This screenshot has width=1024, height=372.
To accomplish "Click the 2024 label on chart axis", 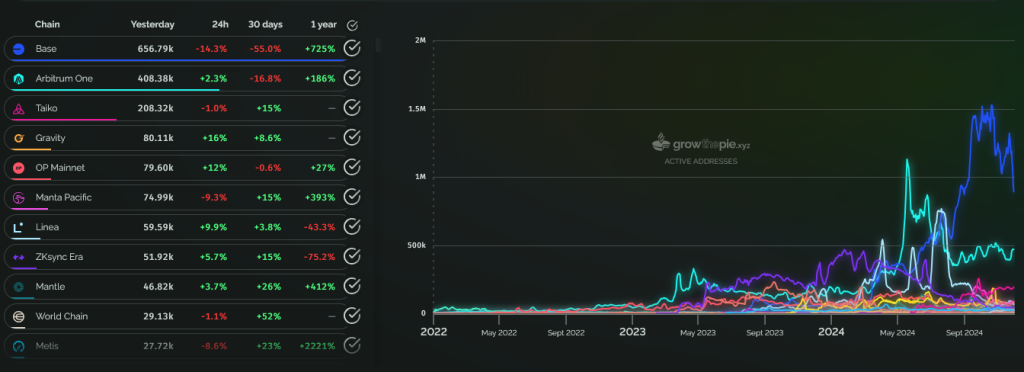I will click(x=831, y=332).
